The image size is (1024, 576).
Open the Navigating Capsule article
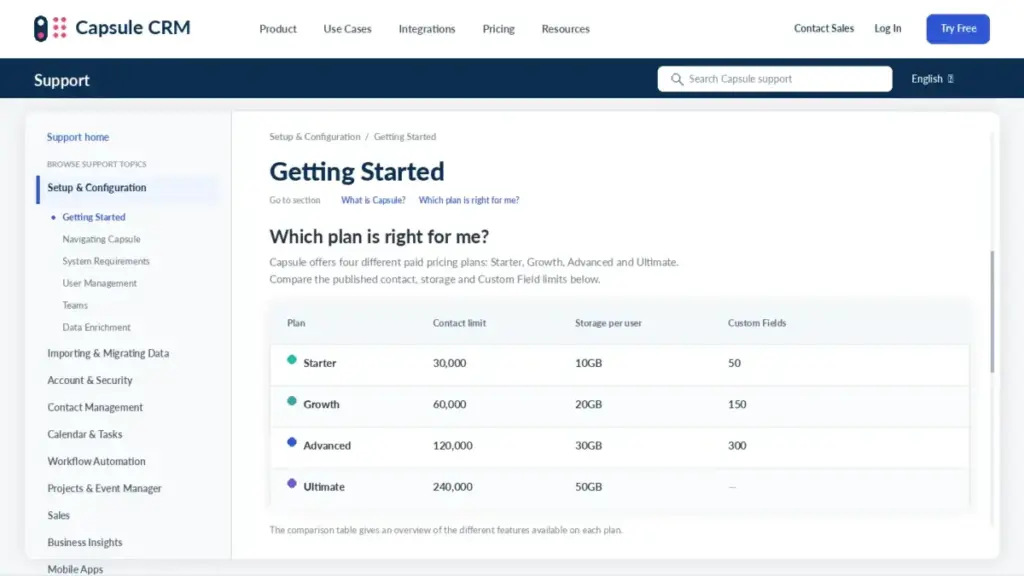pos(101,239)
